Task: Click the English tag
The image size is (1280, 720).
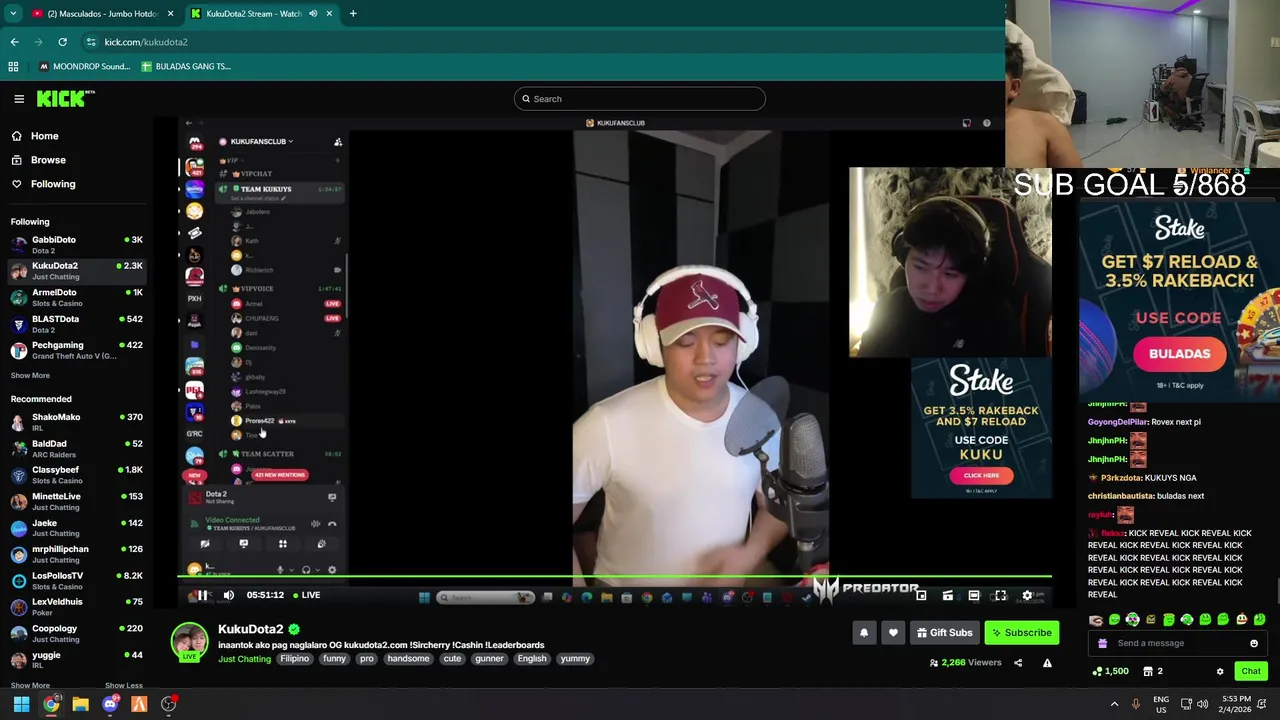Action: tap(532, 659)
